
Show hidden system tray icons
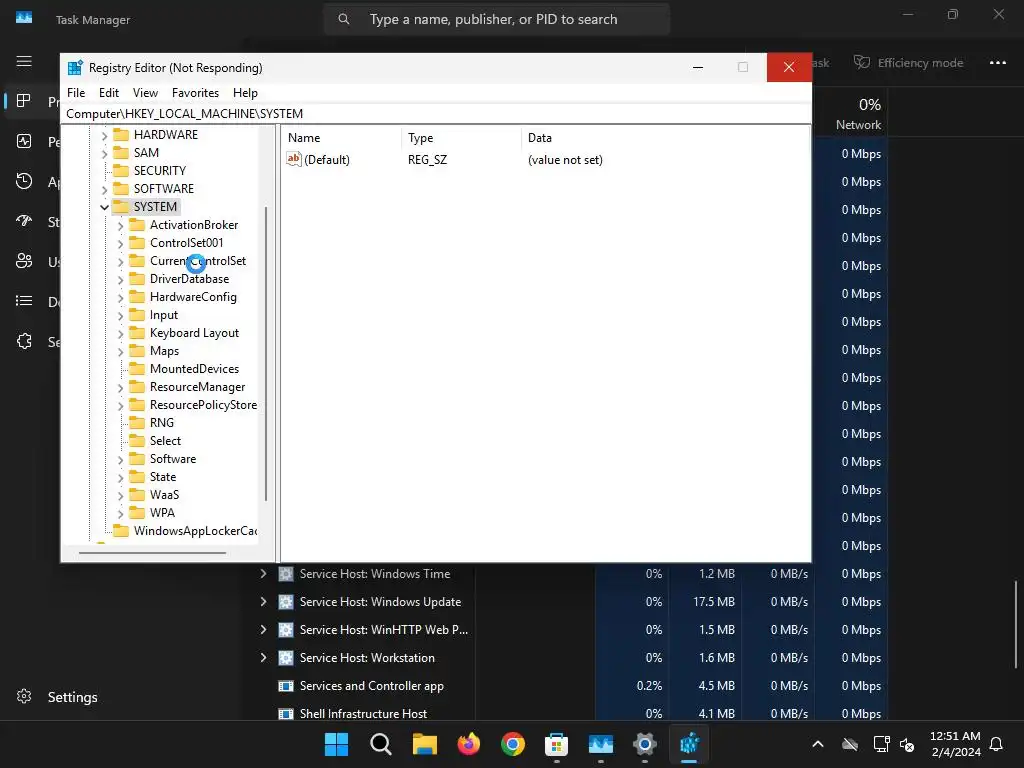(x=818, y=744)
